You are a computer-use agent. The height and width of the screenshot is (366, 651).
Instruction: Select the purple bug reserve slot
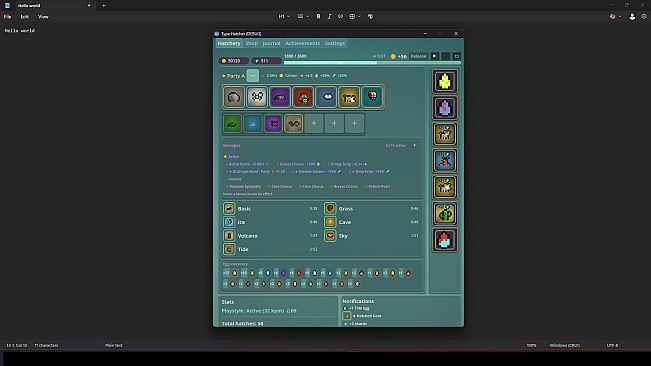click(x=273, y=124)
